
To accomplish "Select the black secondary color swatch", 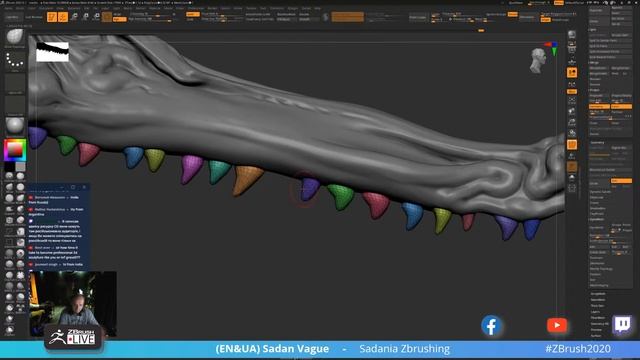I will click(x=9, y=166).
